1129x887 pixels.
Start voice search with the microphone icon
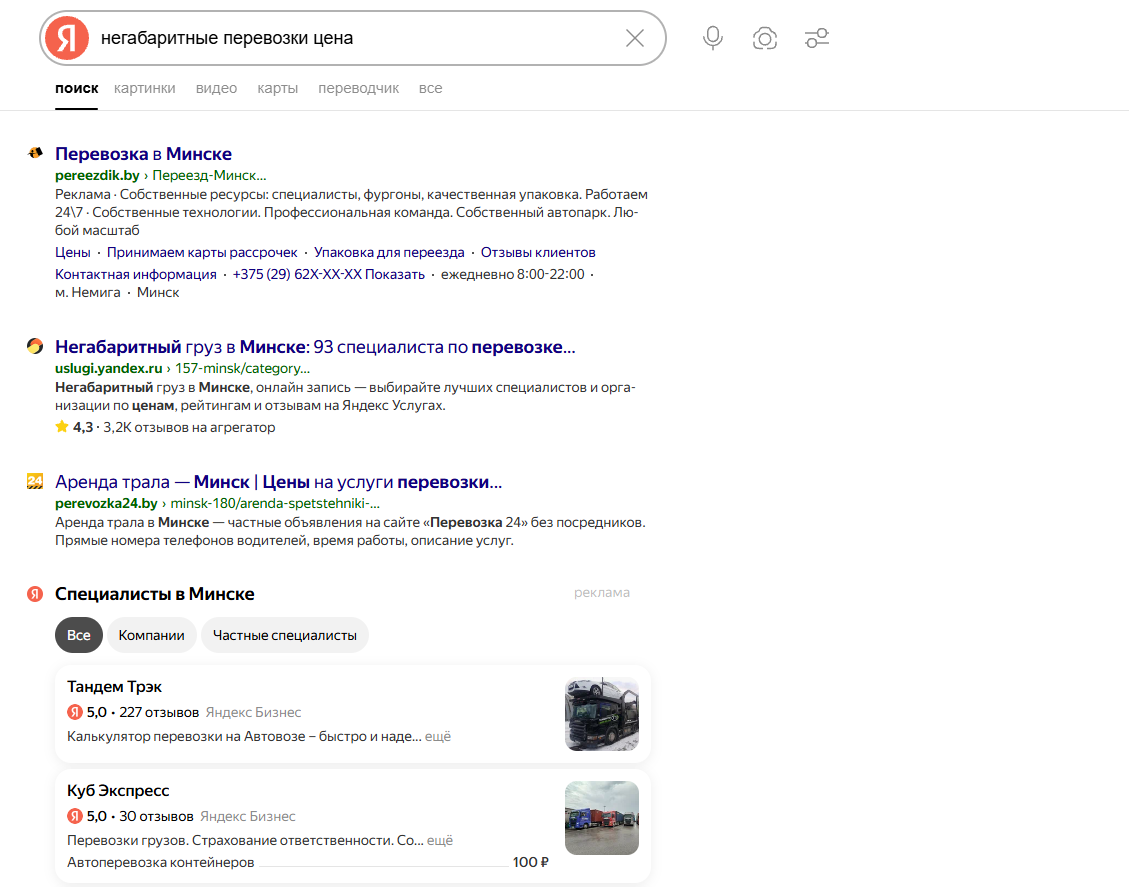pyautogui.click(x=713, y=38)
